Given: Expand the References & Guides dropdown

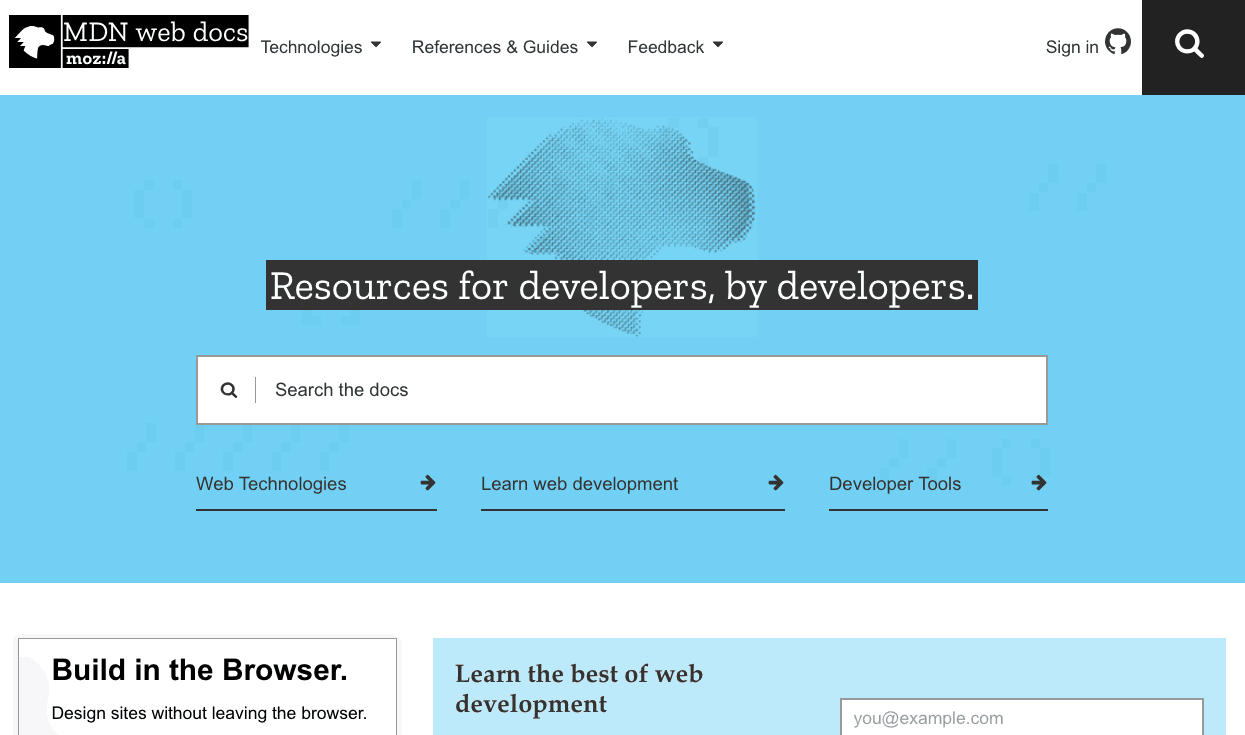Looking at the screenshot, I should 591,45.
